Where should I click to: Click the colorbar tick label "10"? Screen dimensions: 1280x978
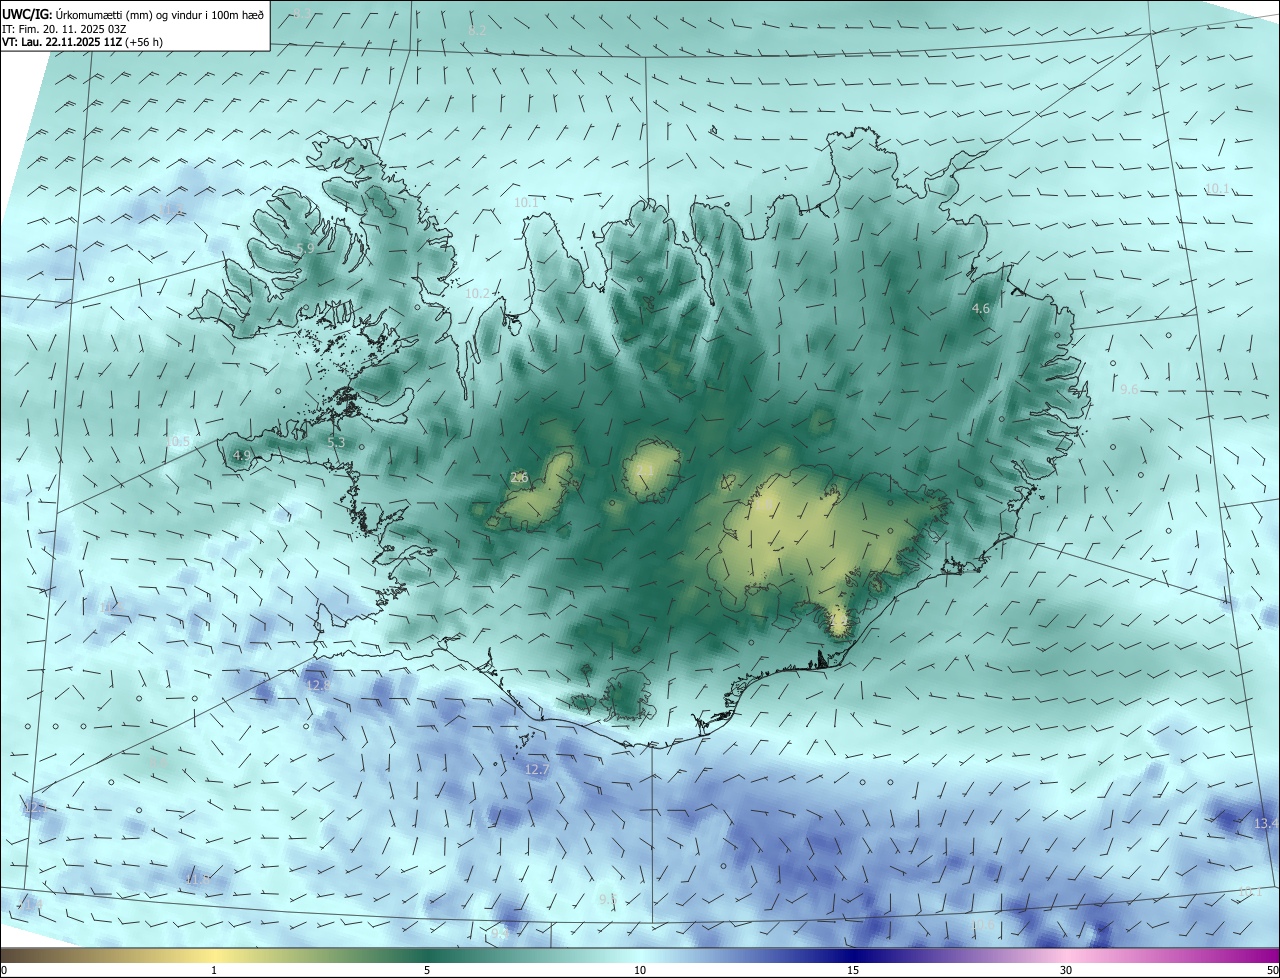[640, 970]
